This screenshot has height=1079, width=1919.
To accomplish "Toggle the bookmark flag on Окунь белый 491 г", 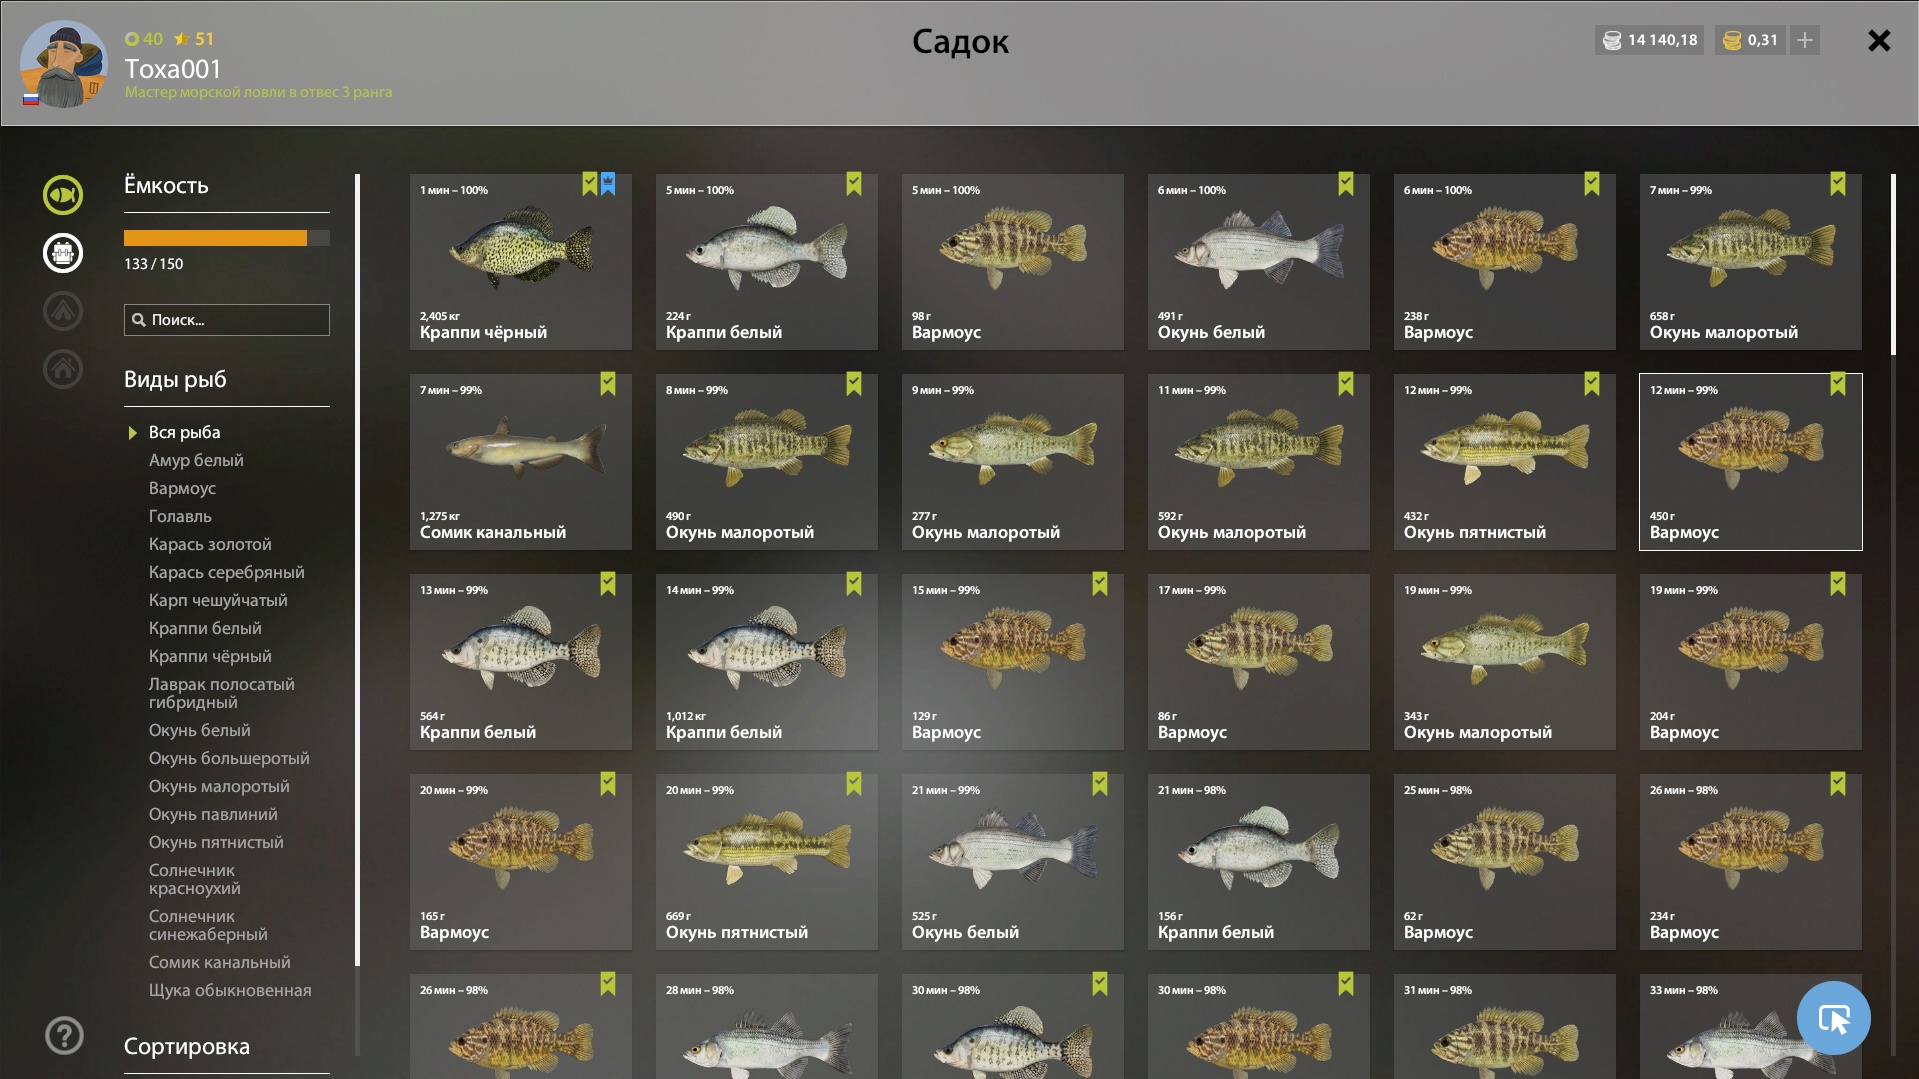I will coord(1346,184).
